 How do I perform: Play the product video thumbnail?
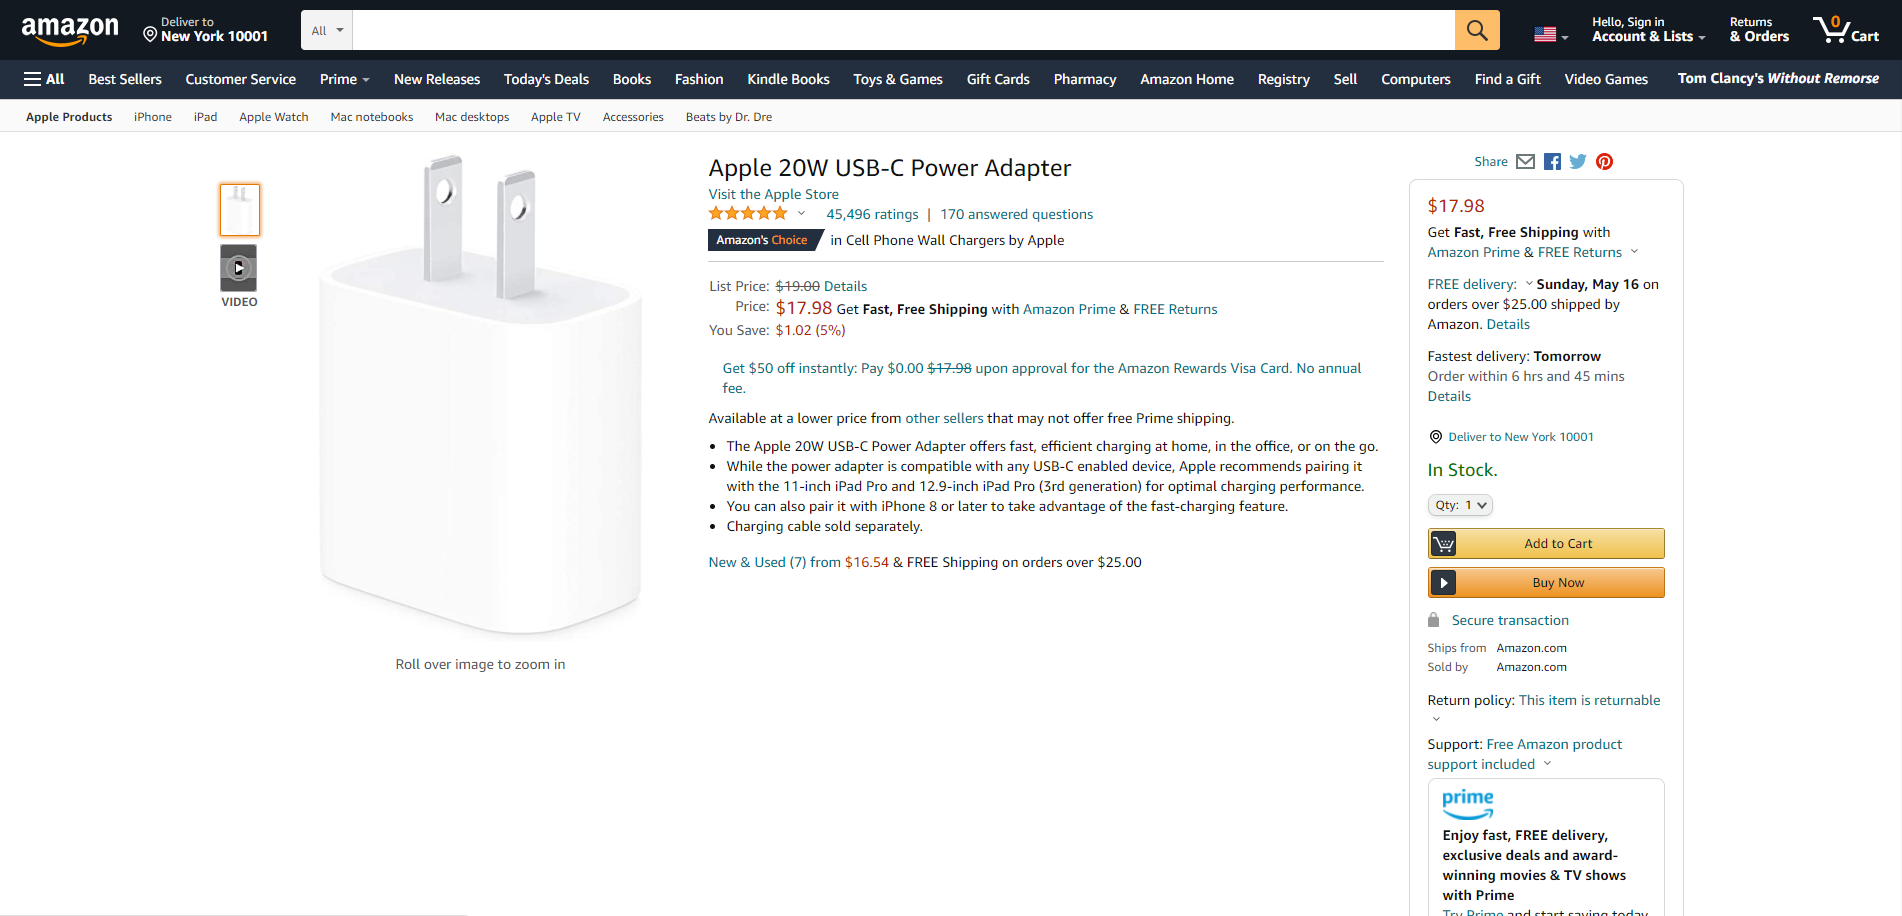click(239, 268)
